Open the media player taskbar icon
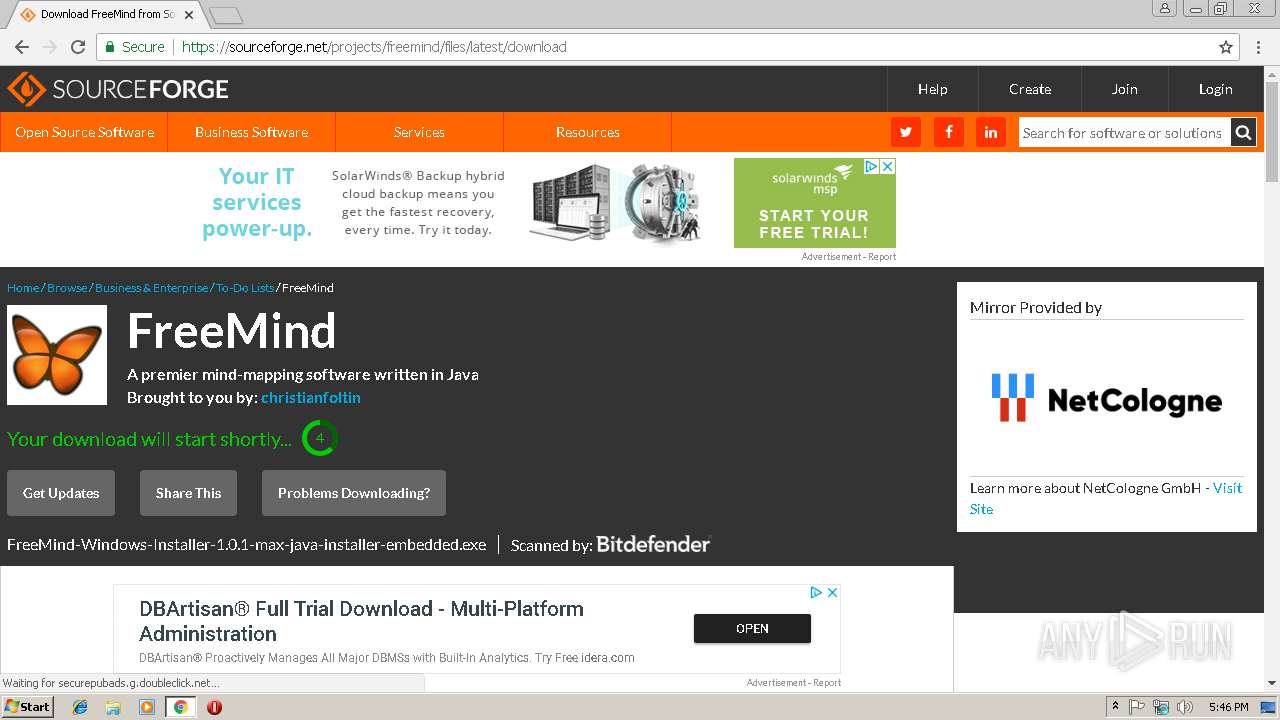The width and height of the screenshot is (1280, 720). 147,707
